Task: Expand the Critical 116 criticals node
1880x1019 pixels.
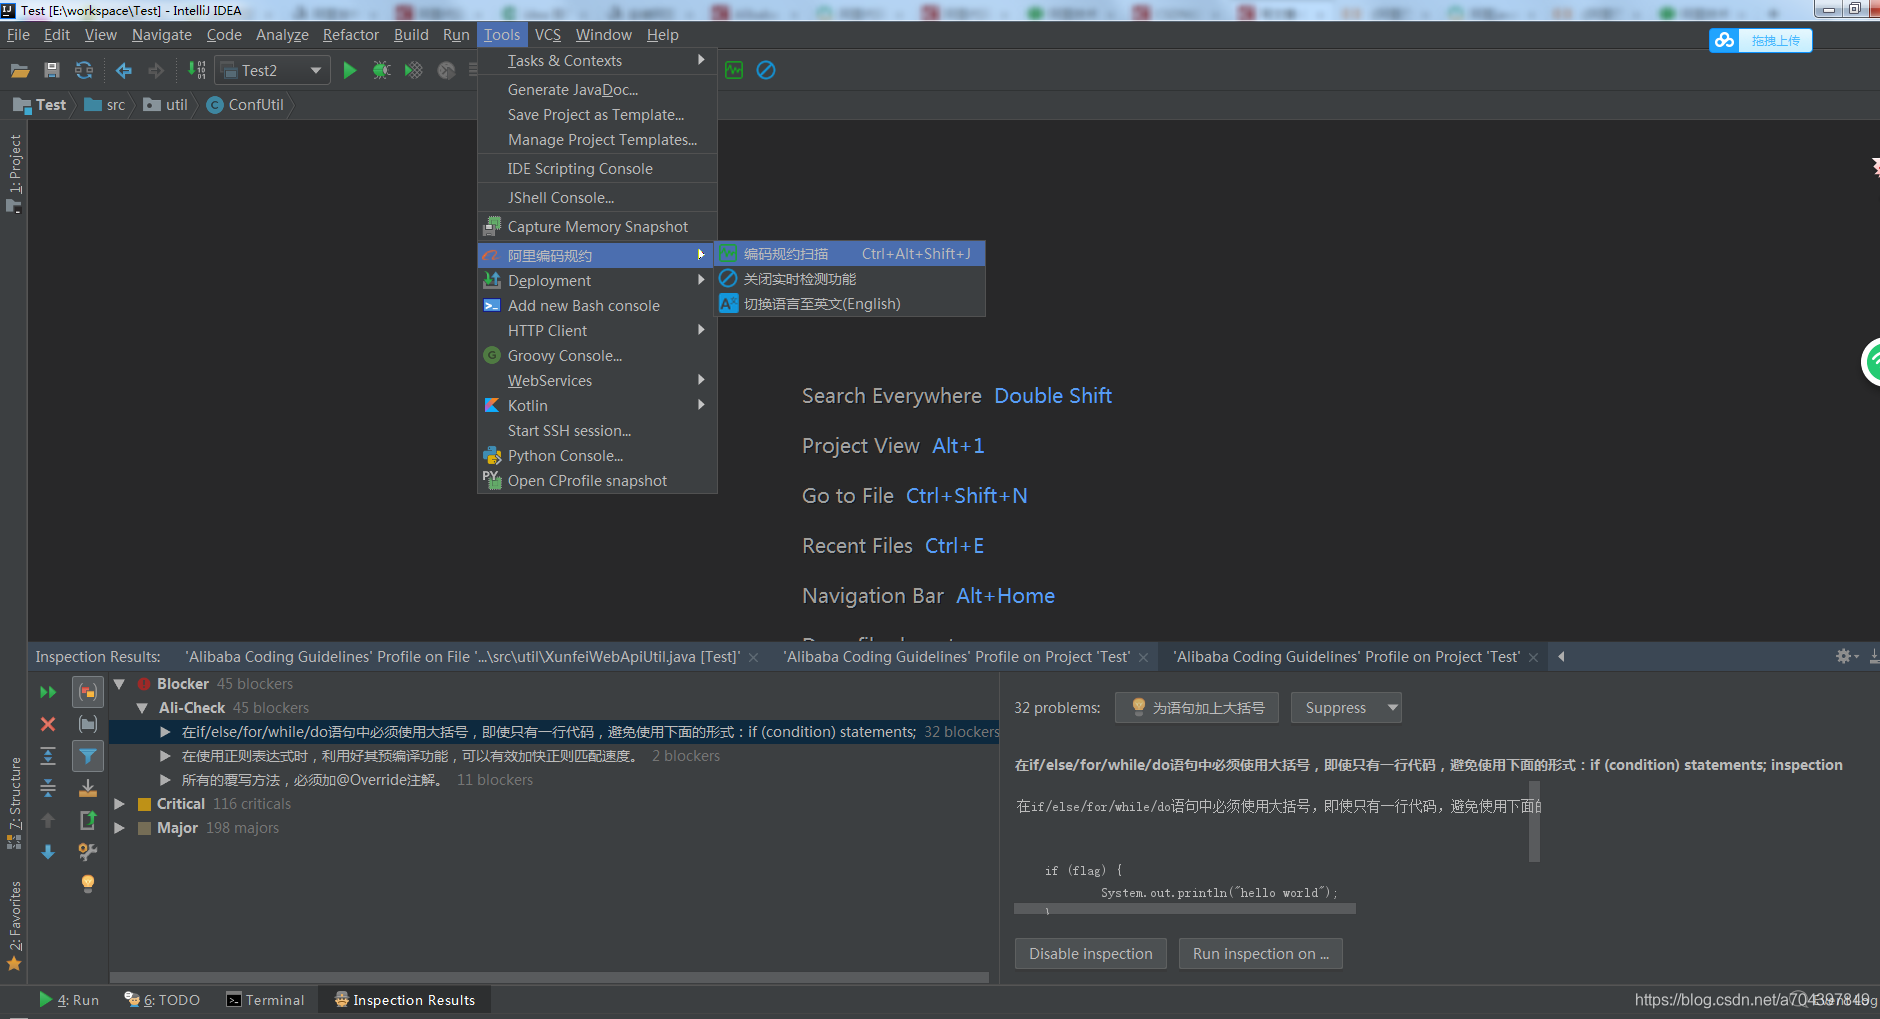Action: click(x=119, y=804)
